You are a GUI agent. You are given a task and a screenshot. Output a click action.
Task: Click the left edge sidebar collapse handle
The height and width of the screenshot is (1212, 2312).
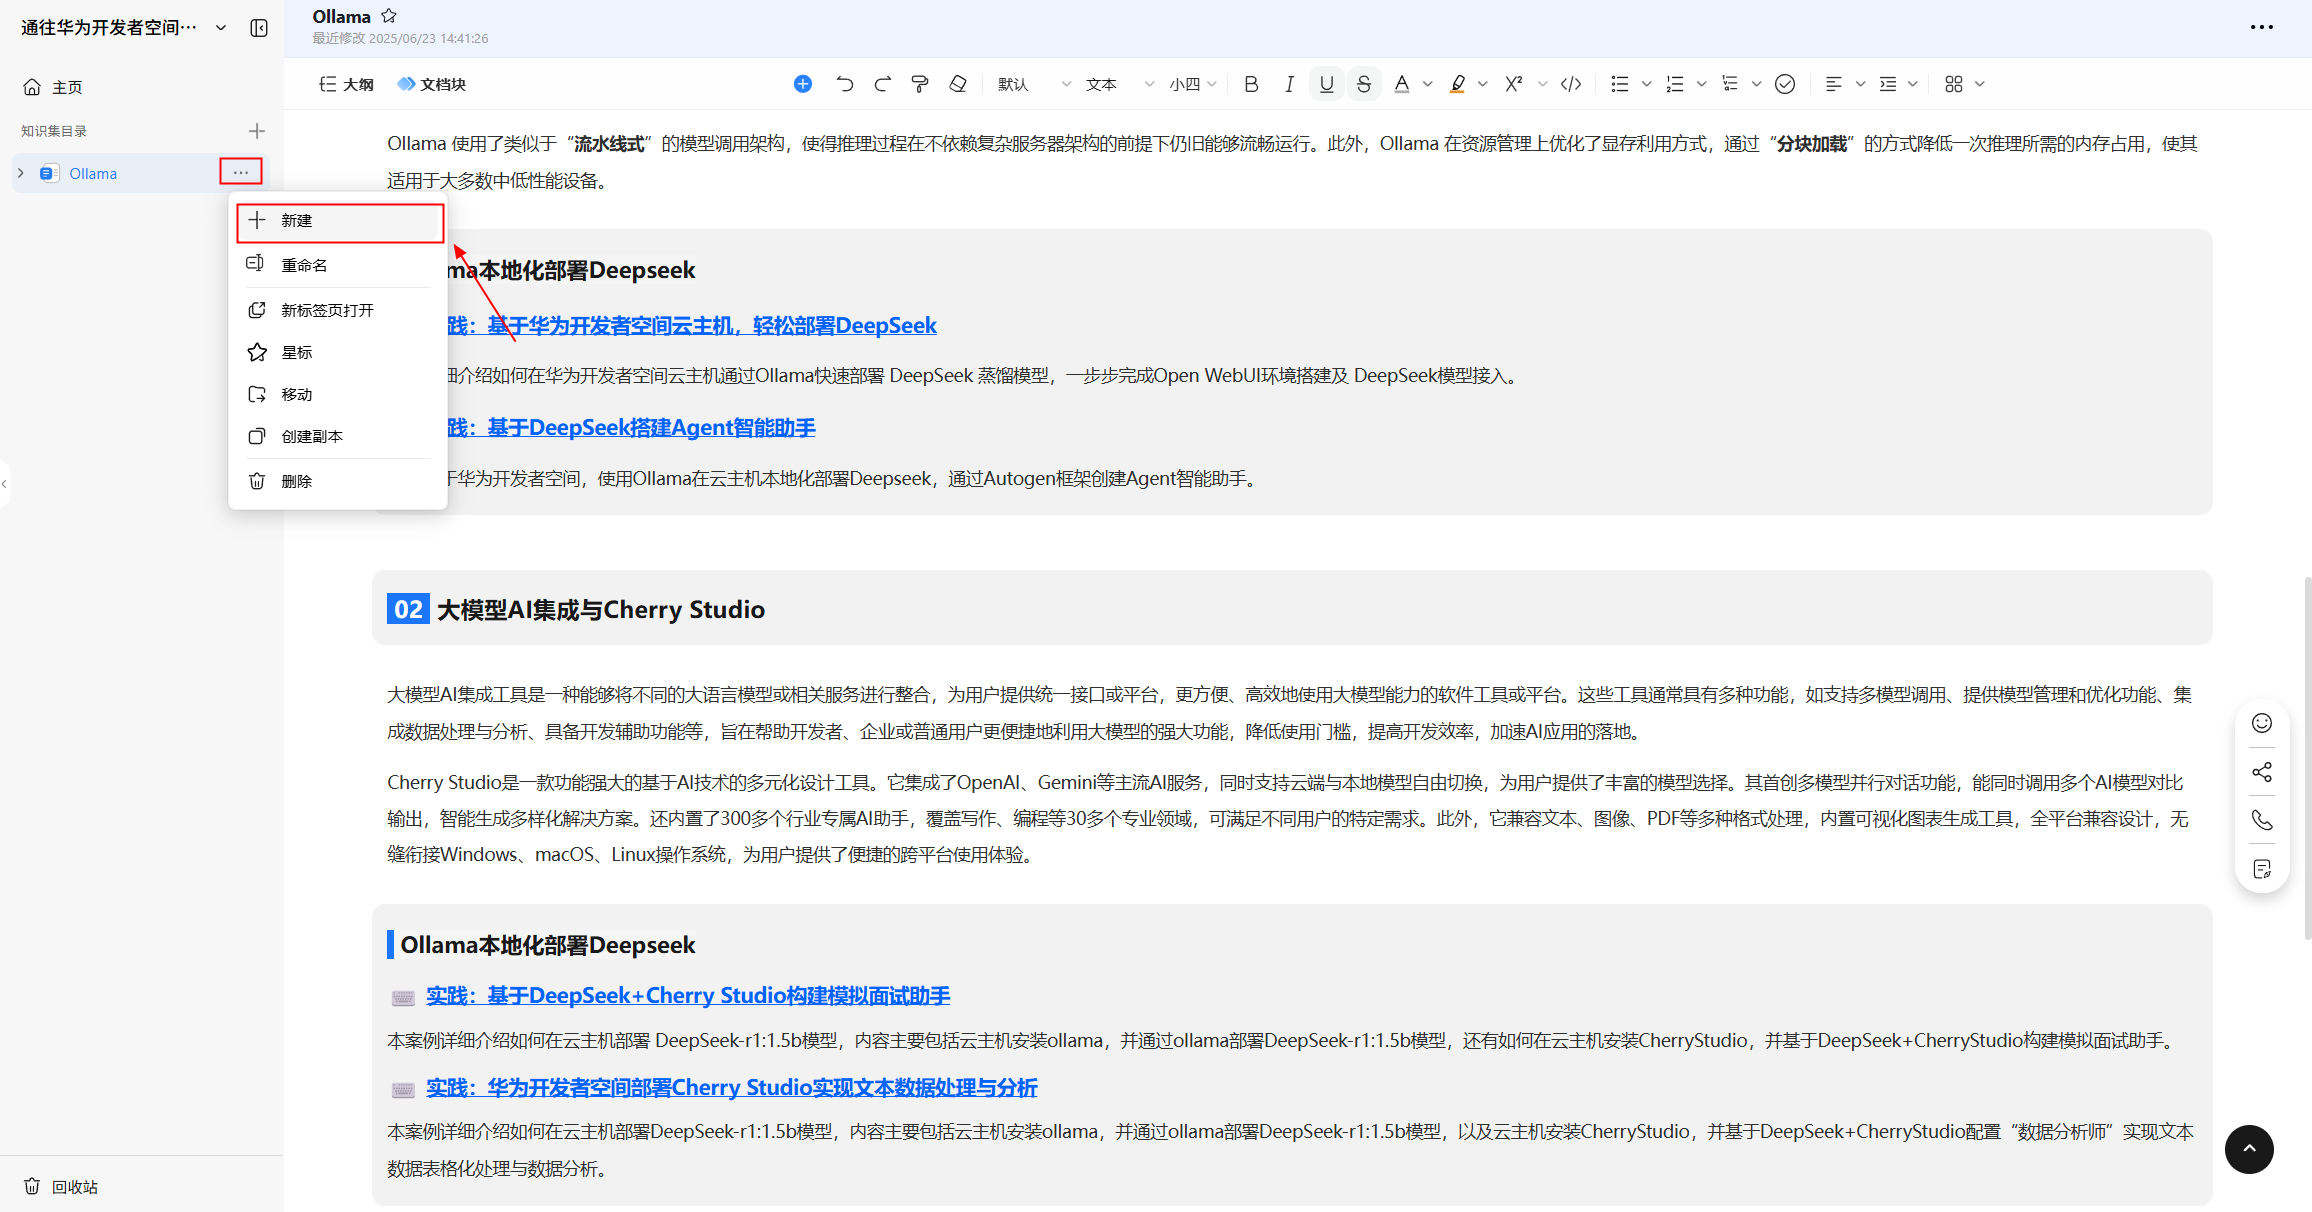pyautogui.click(x=5, y=484)
